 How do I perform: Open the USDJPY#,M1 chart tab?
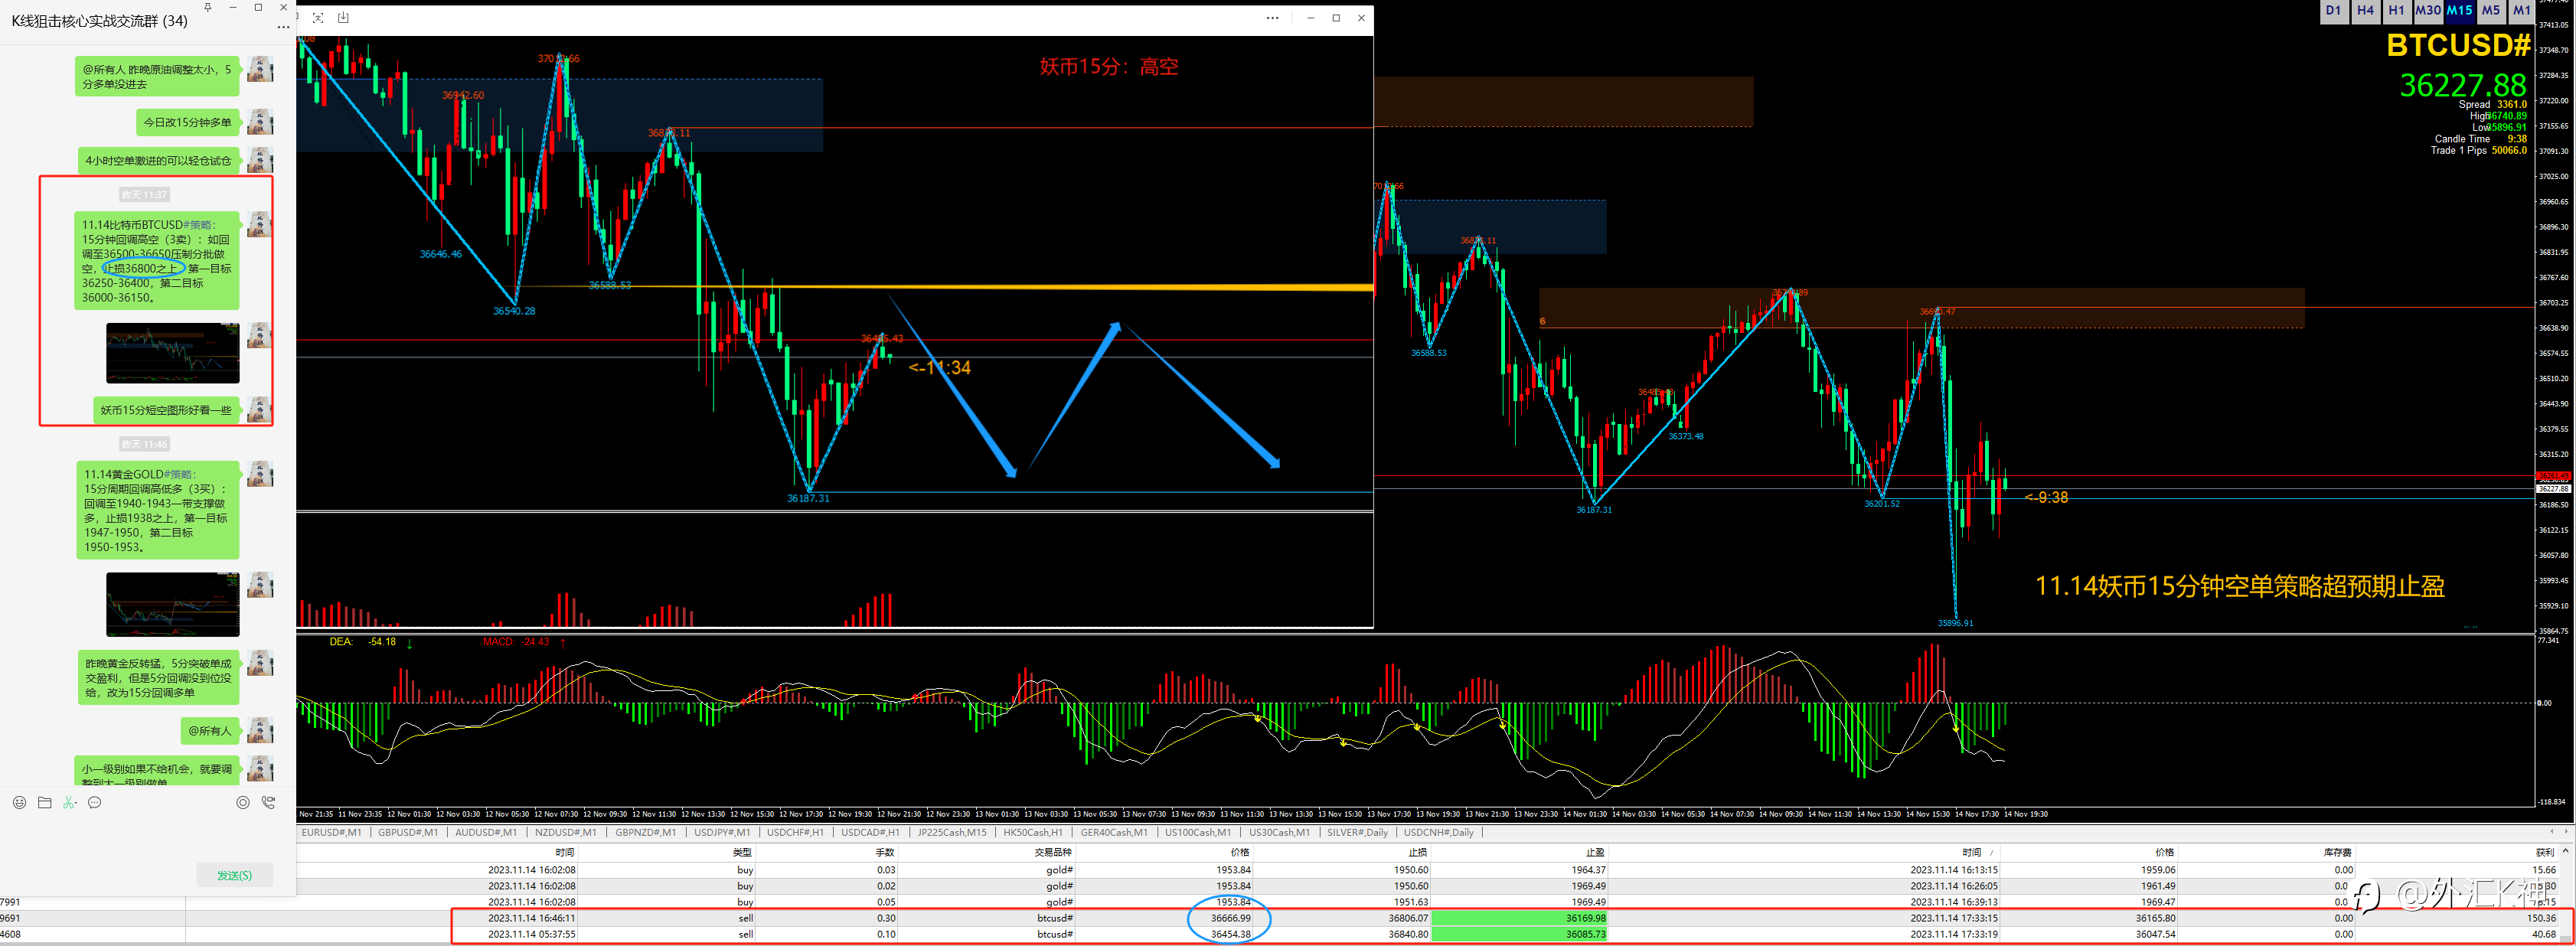[x=722, y=832]
